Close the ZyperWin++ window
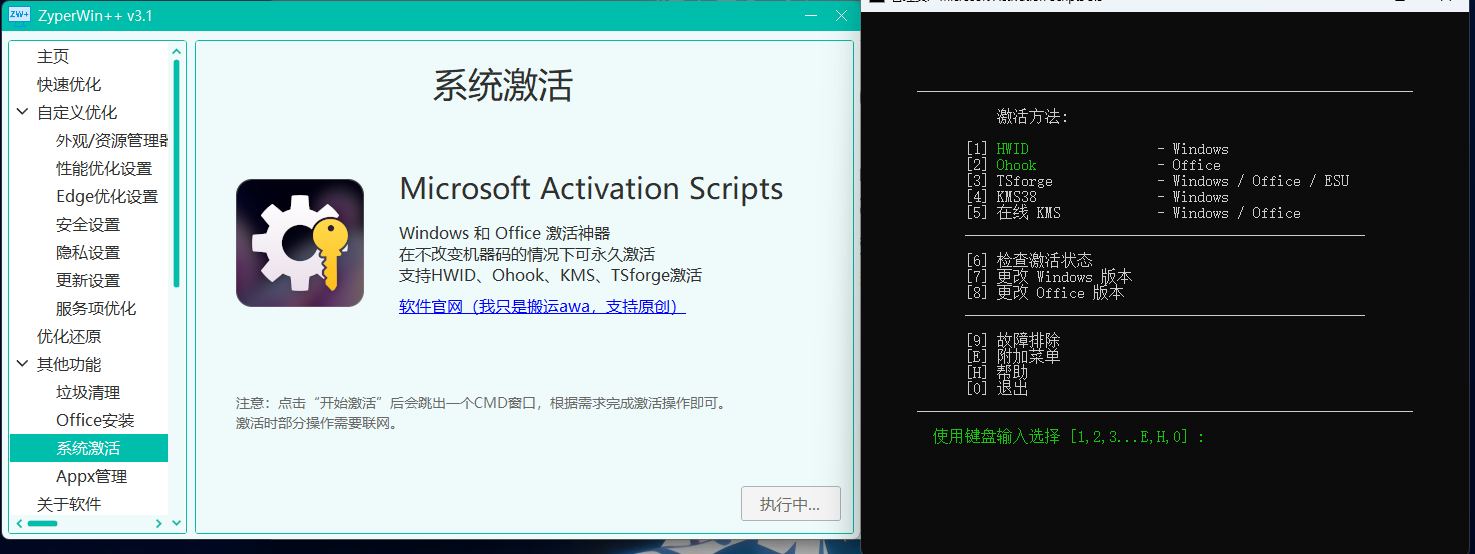 tap(841, 15)
